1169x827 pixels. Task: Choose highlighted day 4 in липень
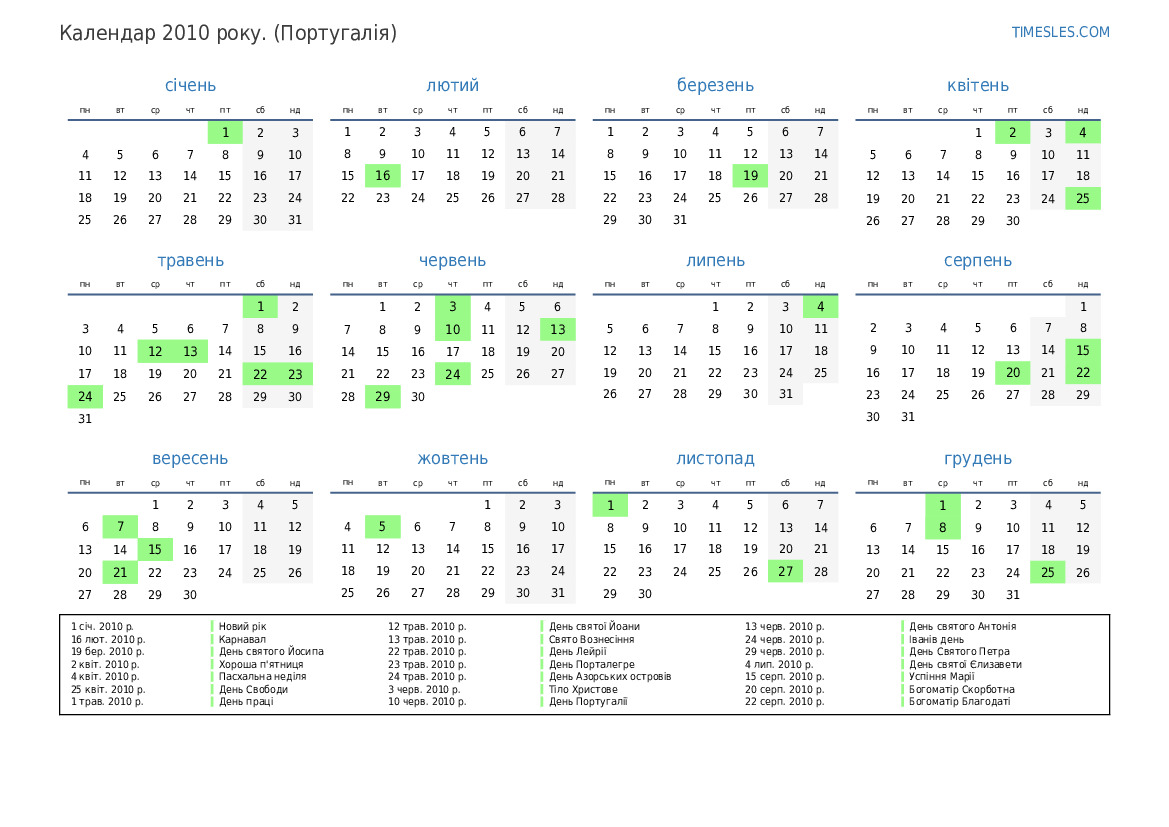click(x=820, y=307)
